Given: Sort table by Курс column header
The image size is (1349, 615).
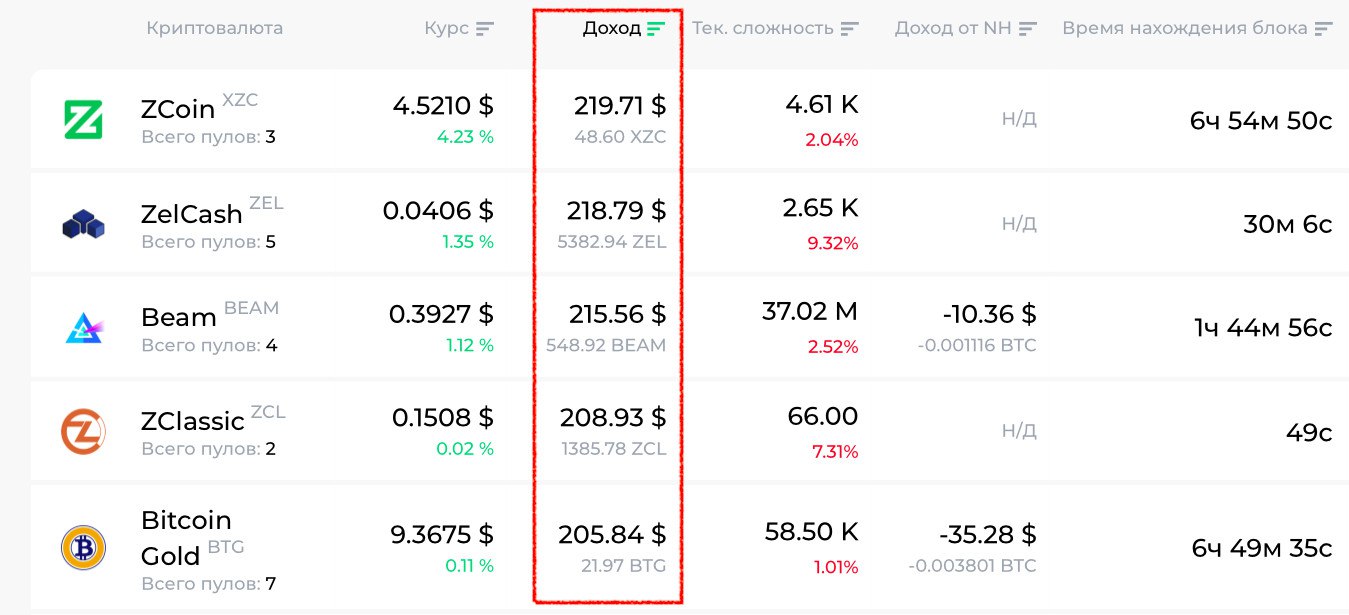Looking at the screenshot, I should 446,28.
